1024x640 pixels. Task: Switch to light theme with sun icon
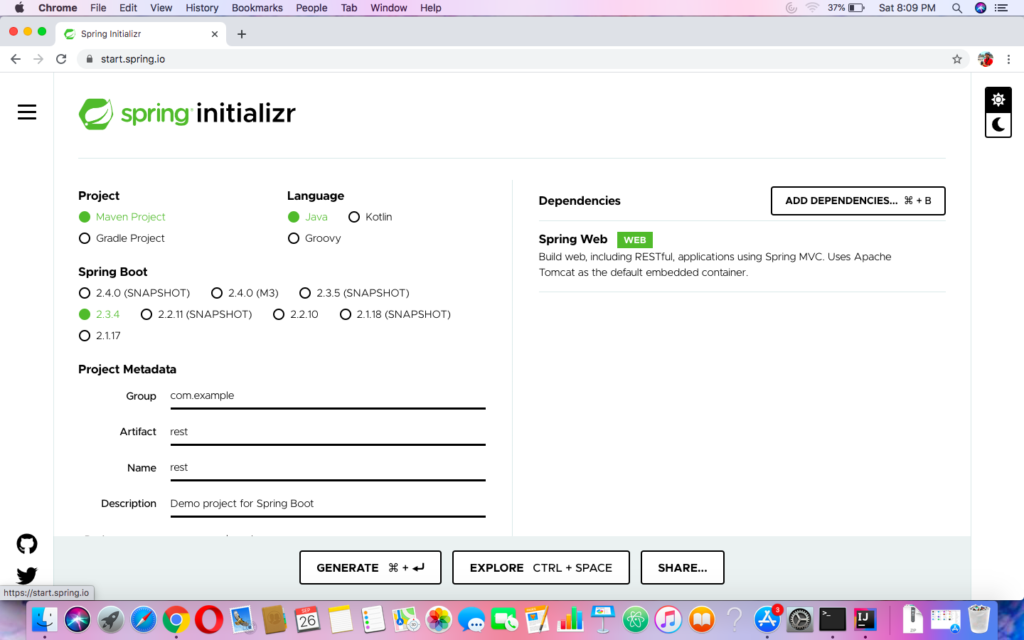(998, 99)
